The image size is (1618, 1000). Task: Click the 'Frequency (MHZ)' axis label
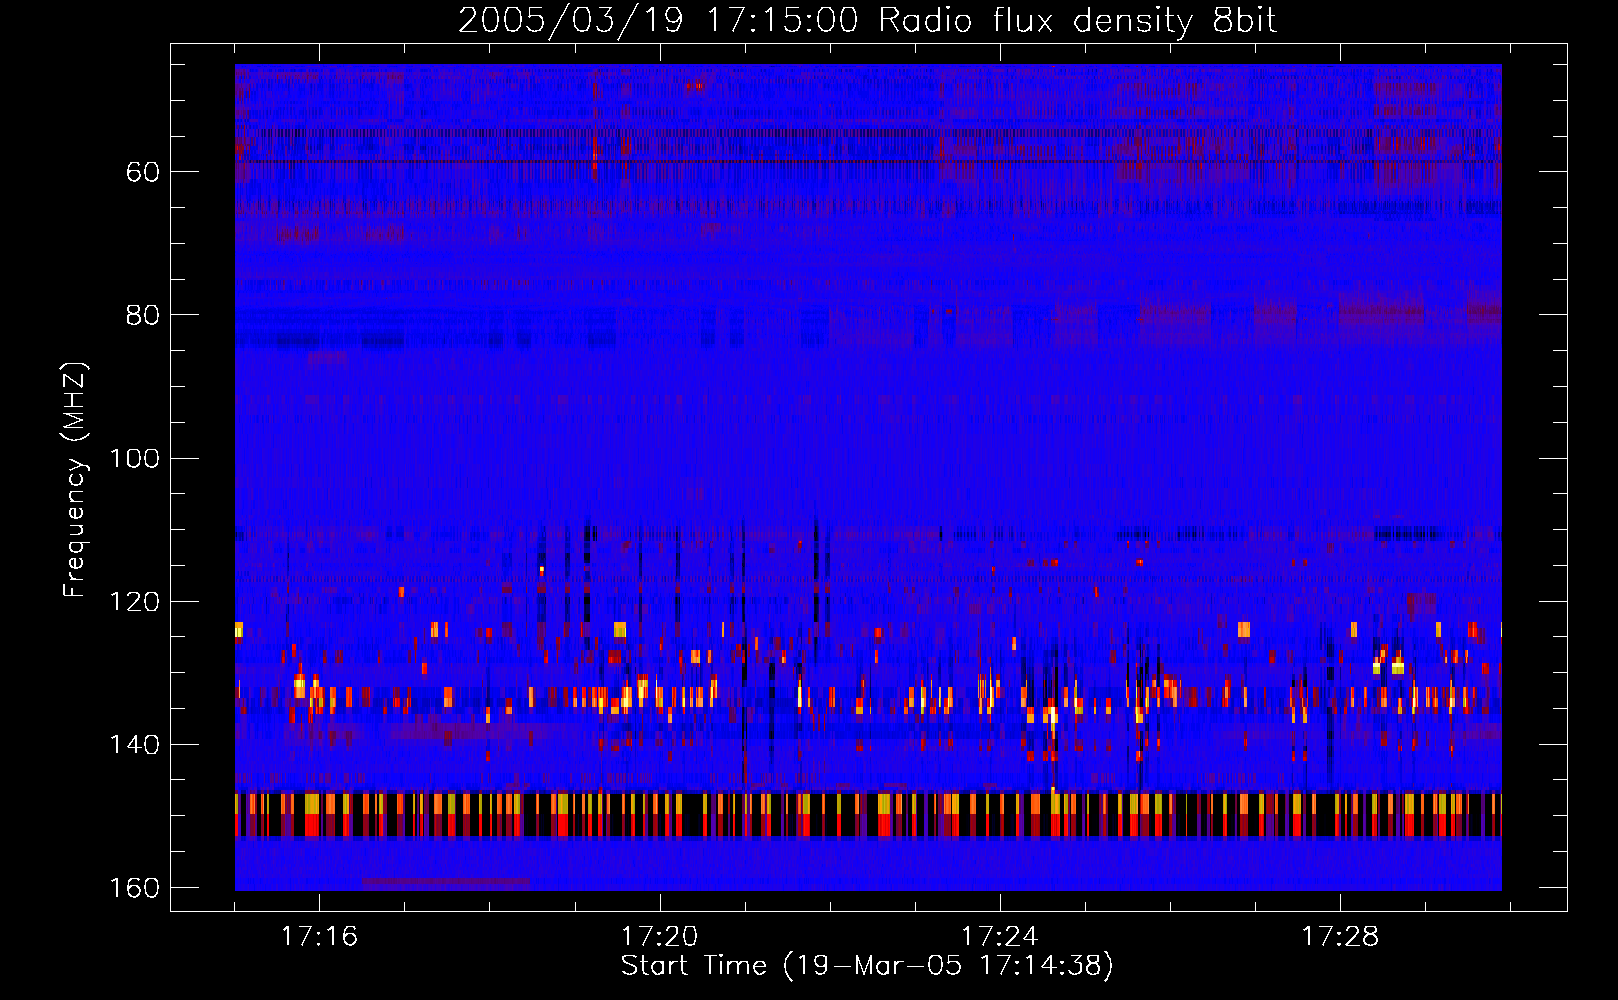pyautogui.click(x=75, y=480)
